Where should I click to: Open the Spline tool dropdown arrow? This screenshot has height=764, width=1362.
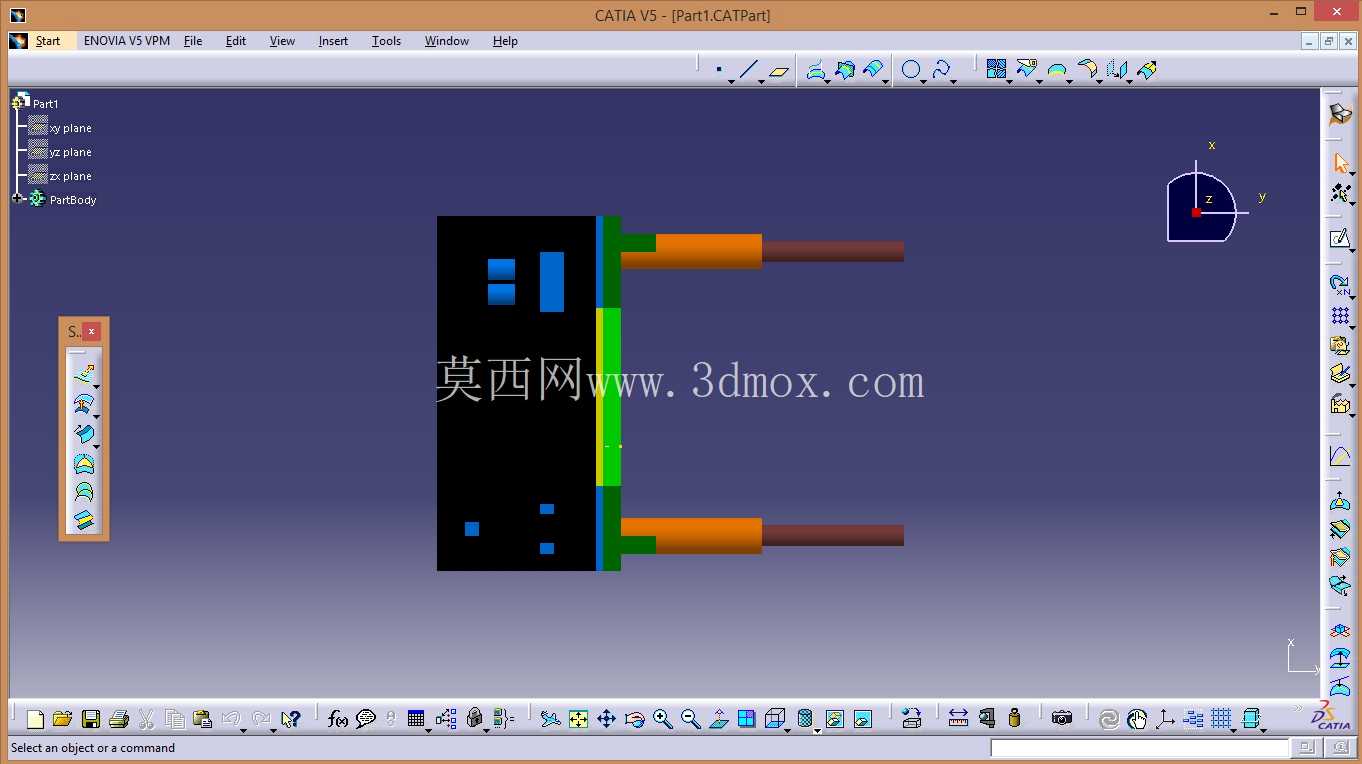point(954,81)
